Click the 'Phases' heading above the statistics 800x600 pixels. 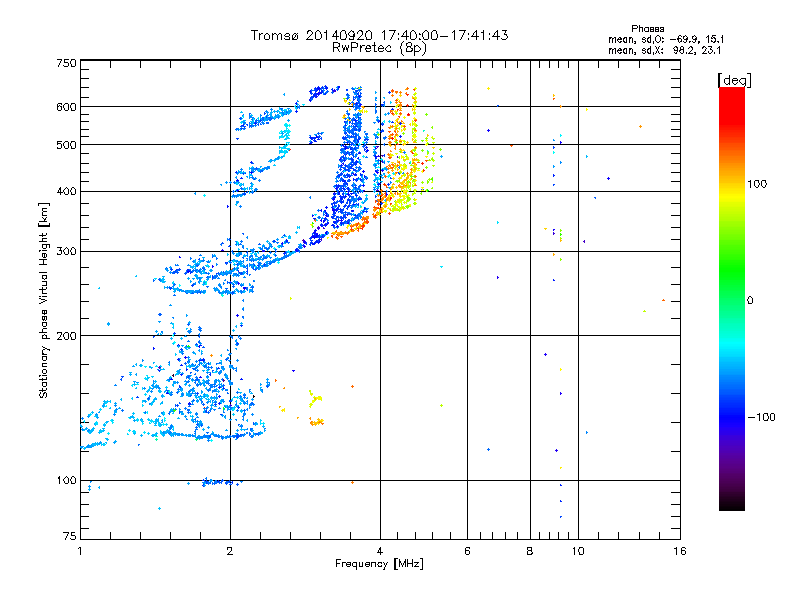click(647, 29)
